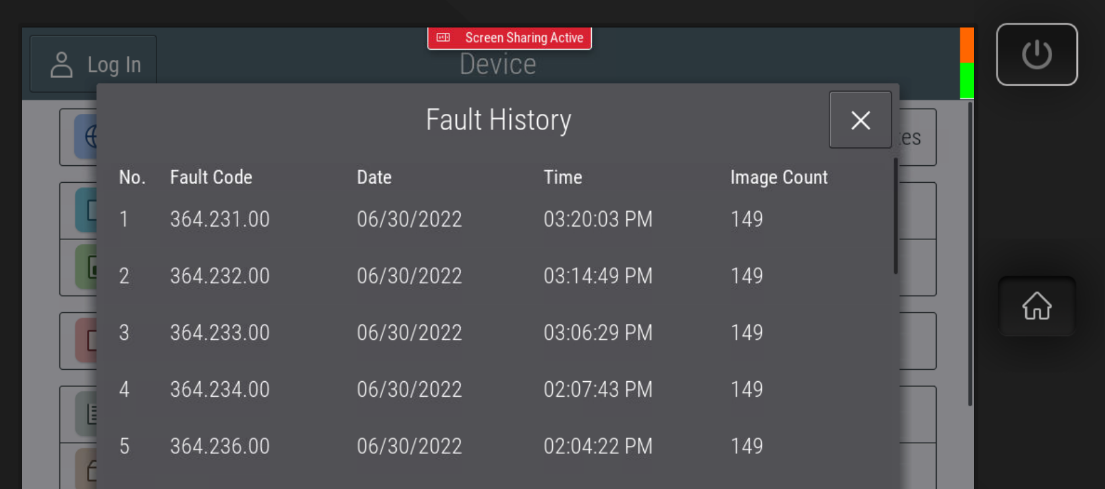
Task: Click the green status indicator block
Action: tap(967, 81)
